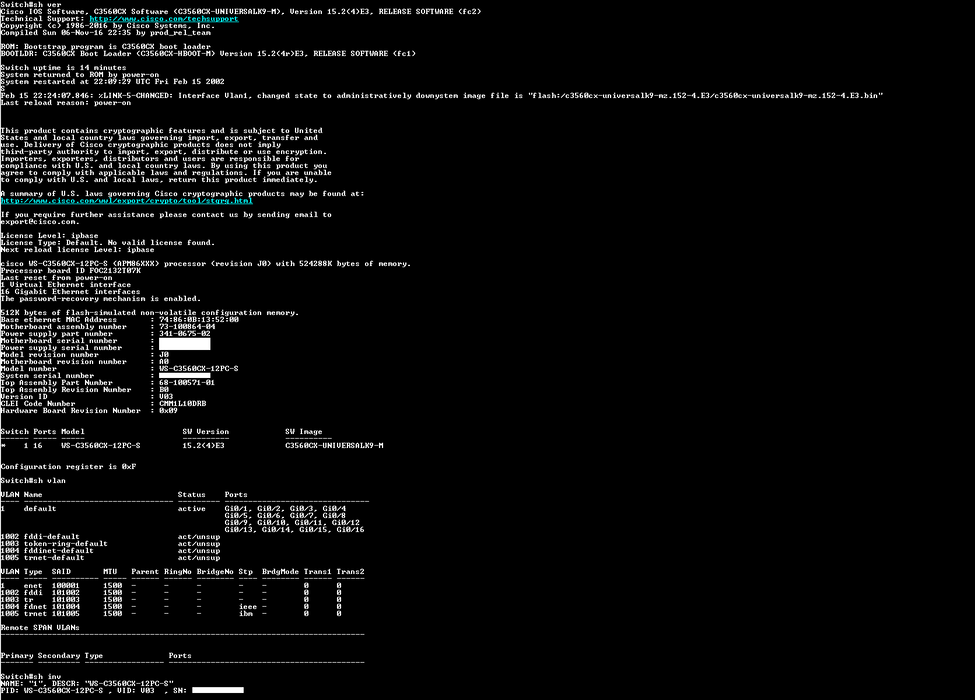The image size is (975, 700).
Task: Click 'Next reload license Level: ipbase' line
Action: (78, 249)
